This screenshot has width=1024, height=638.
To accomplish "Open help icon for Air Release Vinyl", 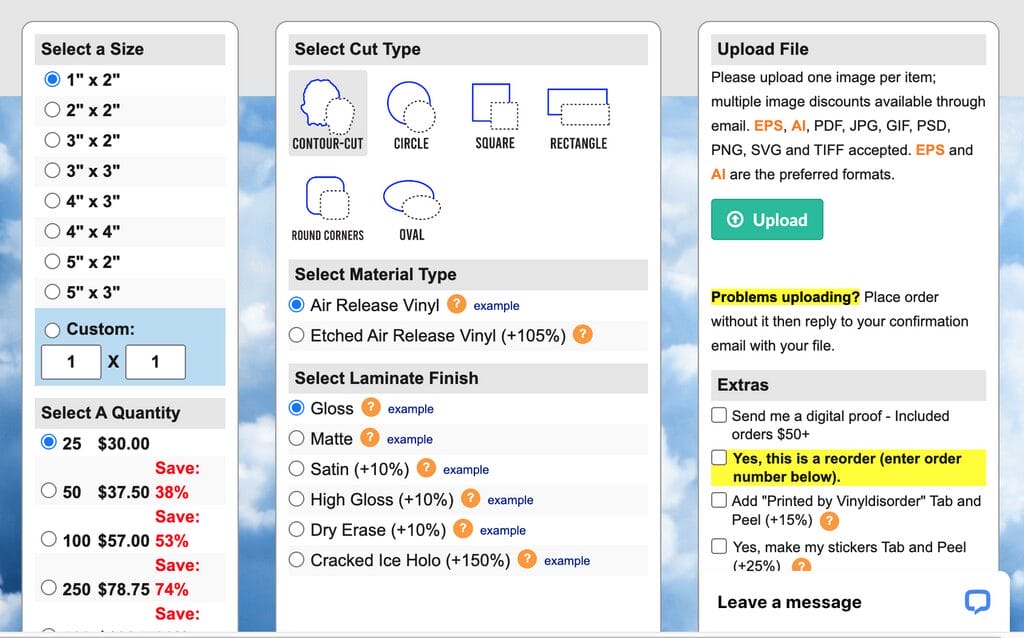I will point(456,304).
